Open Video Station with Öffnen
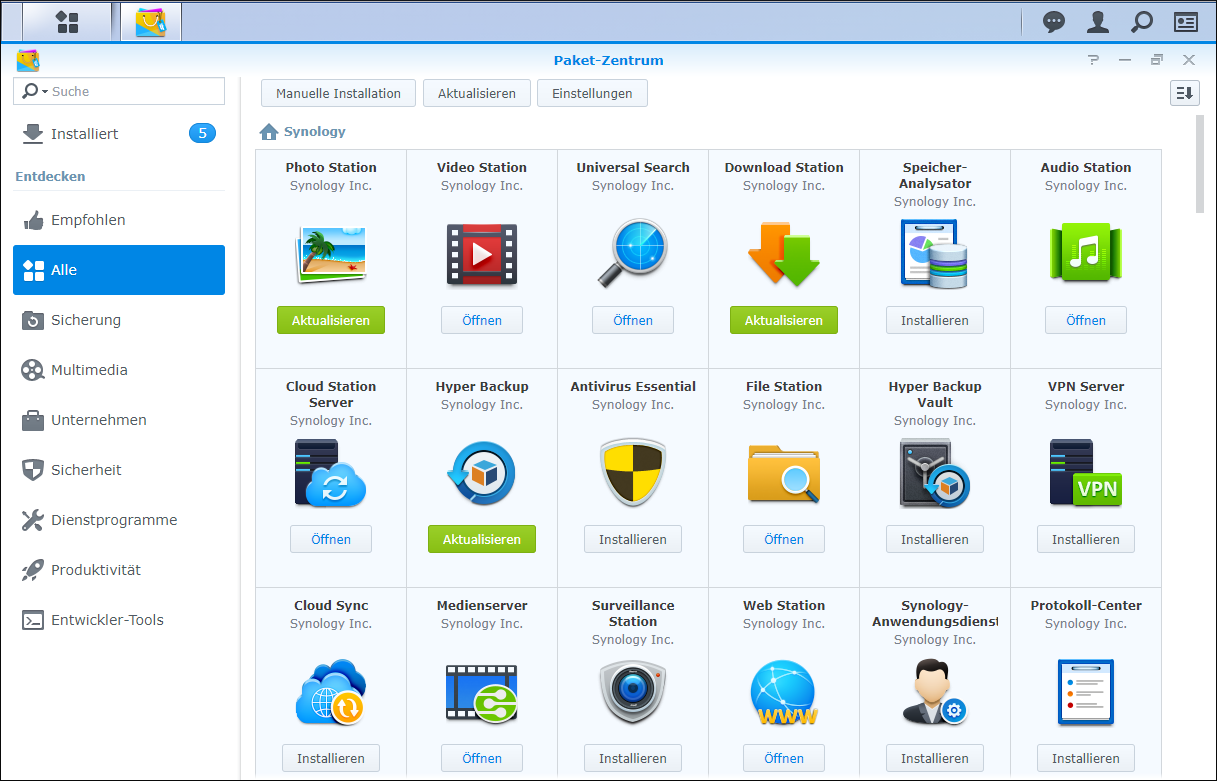This screenshot has width=1217, height=781. pyautogui.click(x=482, y=320)
